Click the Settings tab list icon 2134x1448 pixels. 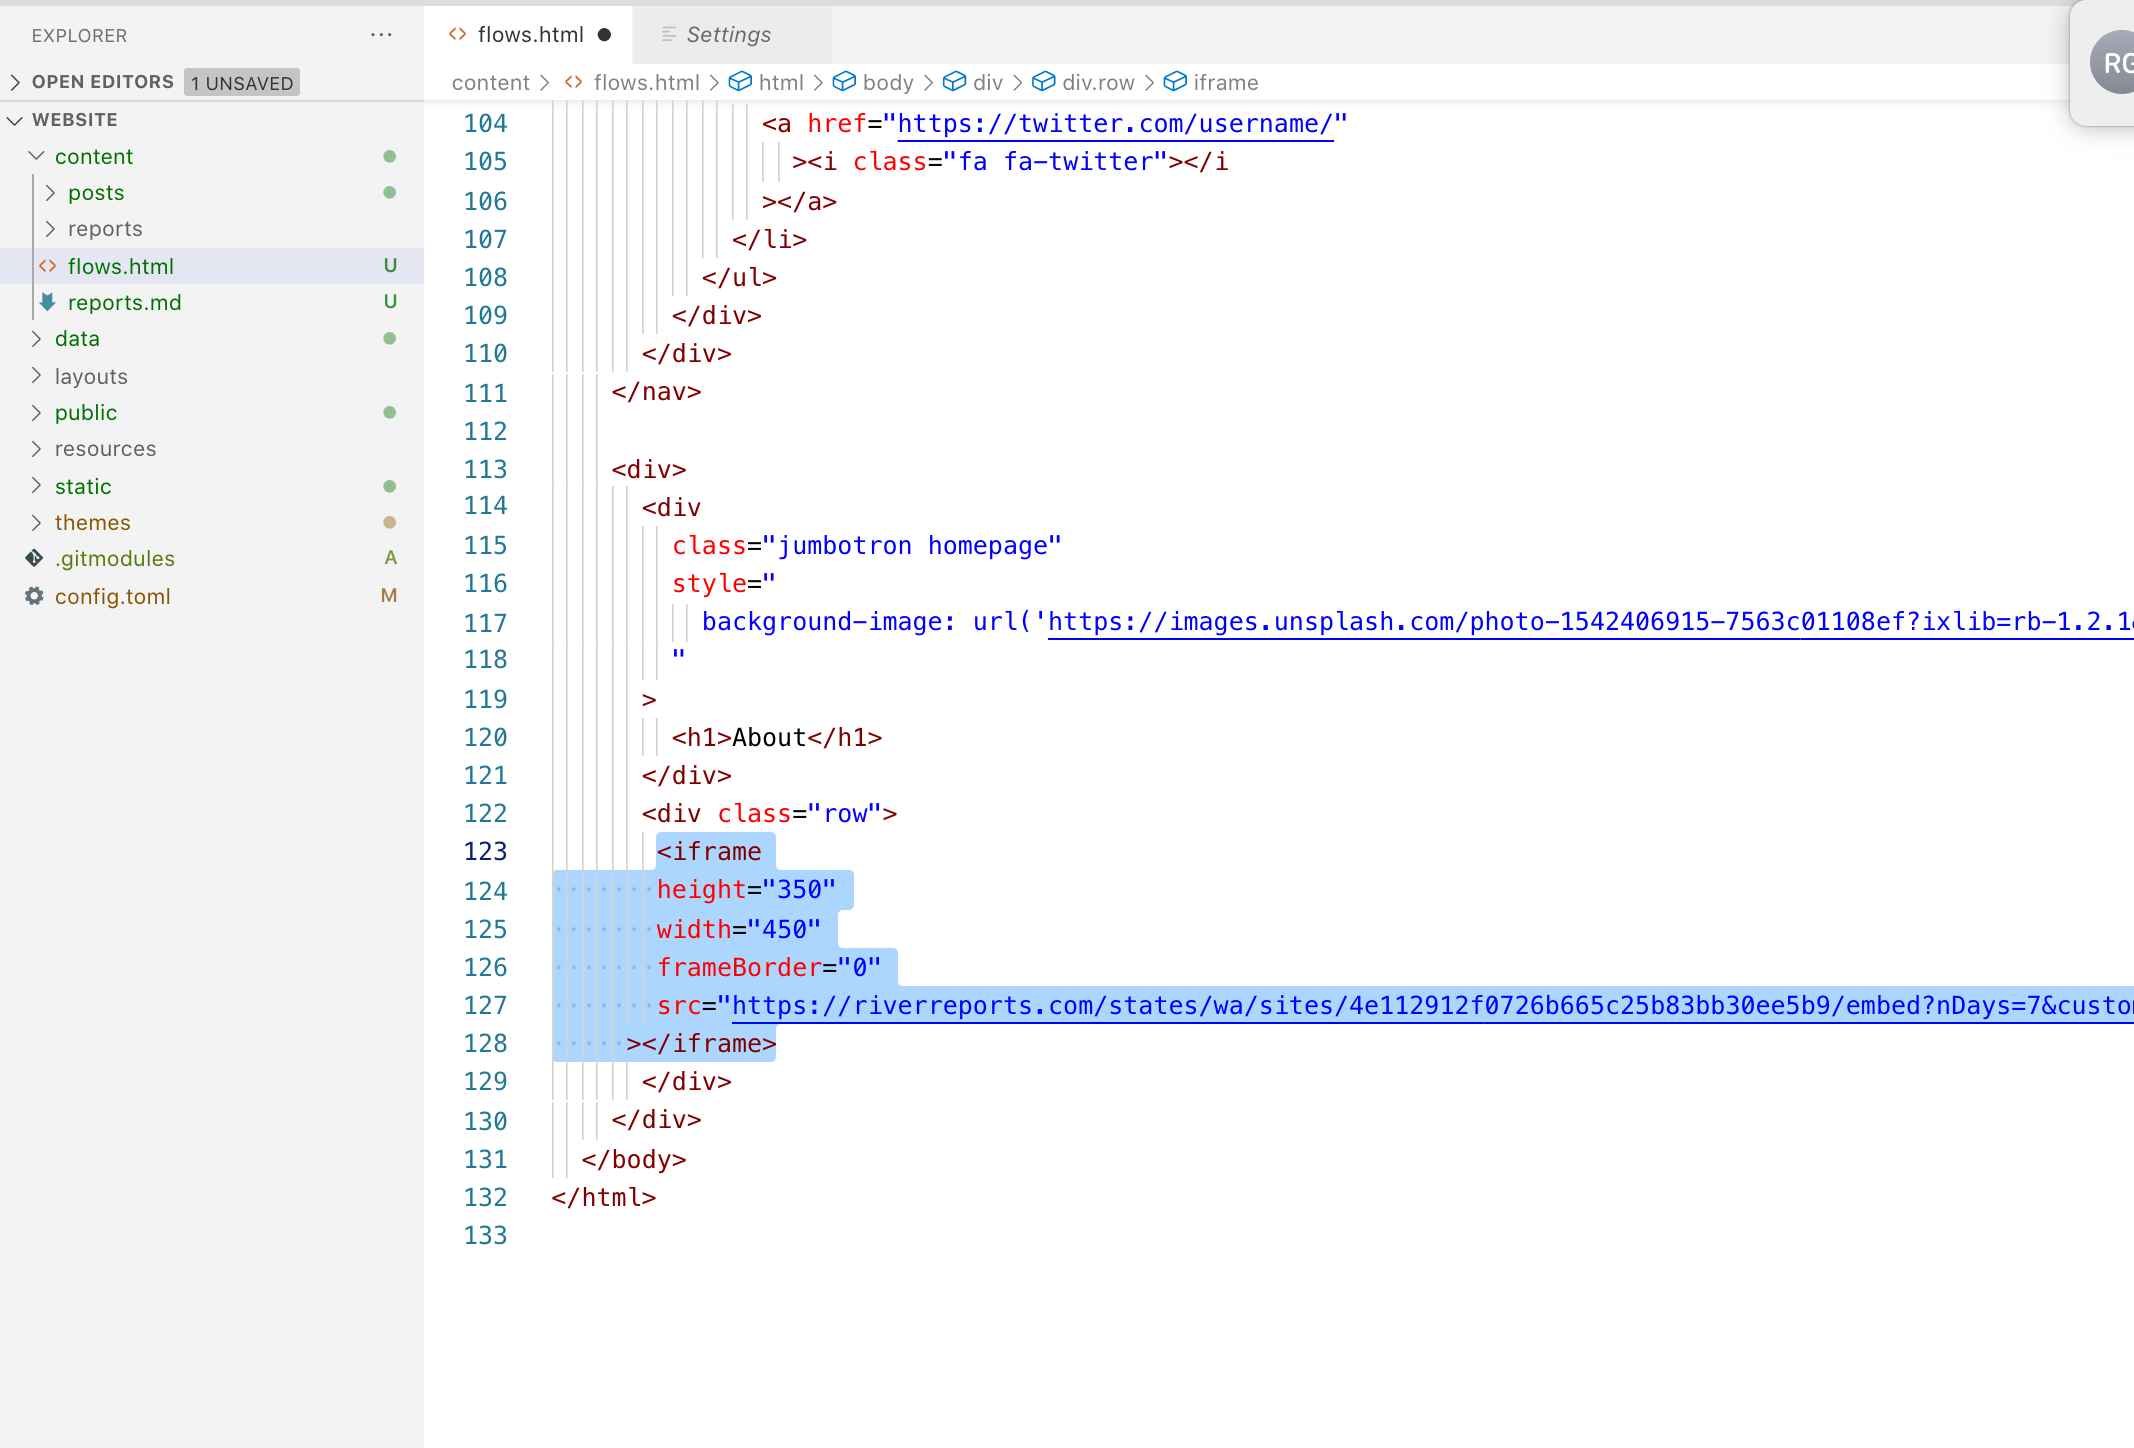[669, 35]
